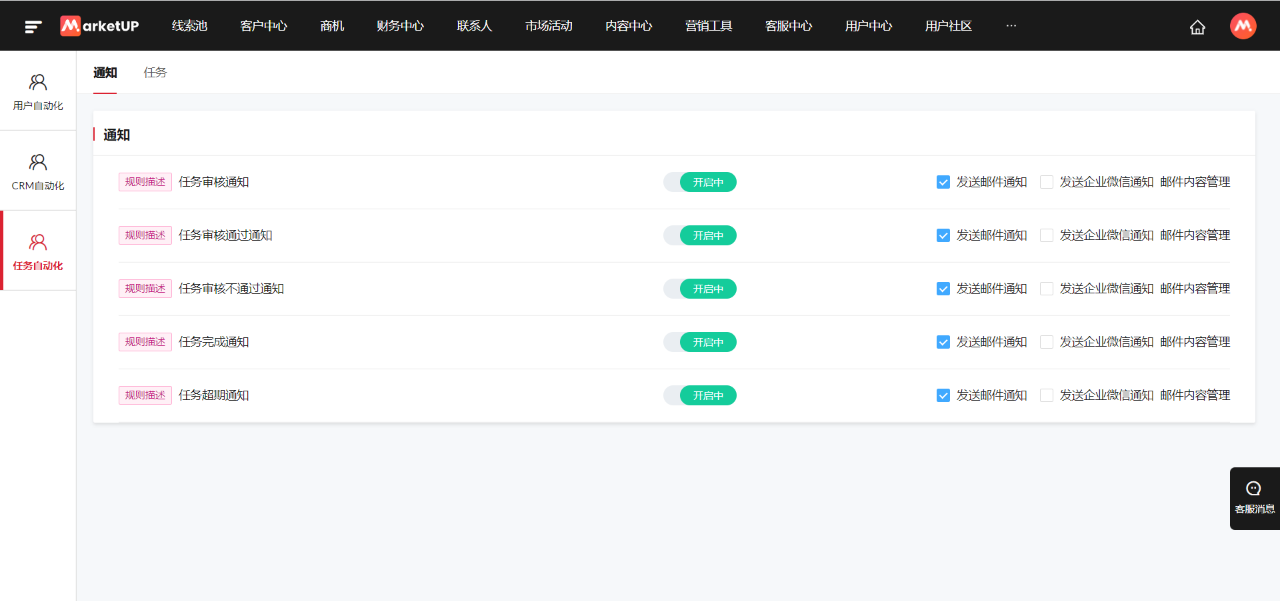Viewport: 1280px width, 601px height.
Task: Switch to the 任务 tab
Action: click(x=155, y=73)
